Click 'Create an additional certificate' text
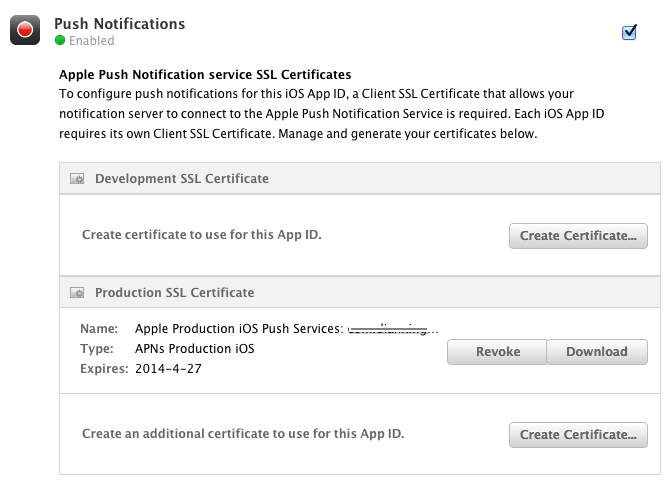 click(243, 433)
